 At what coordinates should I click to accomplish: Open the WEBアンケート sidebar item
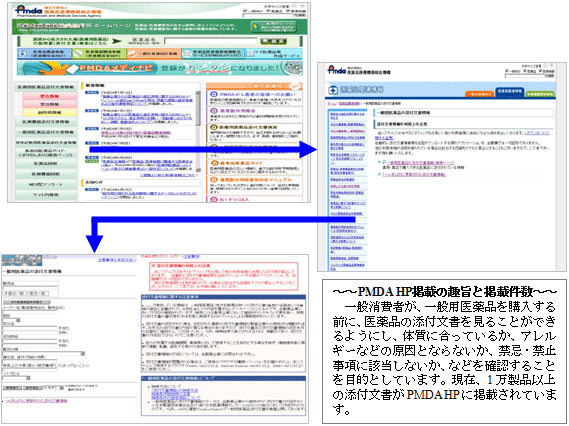[46, 184]
